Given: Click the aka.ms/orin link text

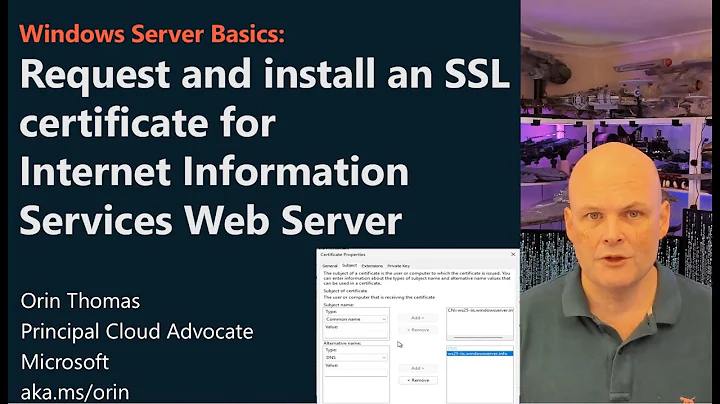Looking at the screenshot, I should pyautogui.click(x=75, y=393).
